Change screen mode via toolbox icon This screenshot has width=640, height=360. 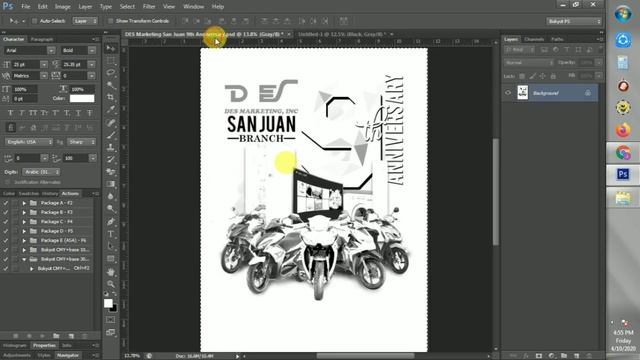pyautogui.click(x=111, y=333)
